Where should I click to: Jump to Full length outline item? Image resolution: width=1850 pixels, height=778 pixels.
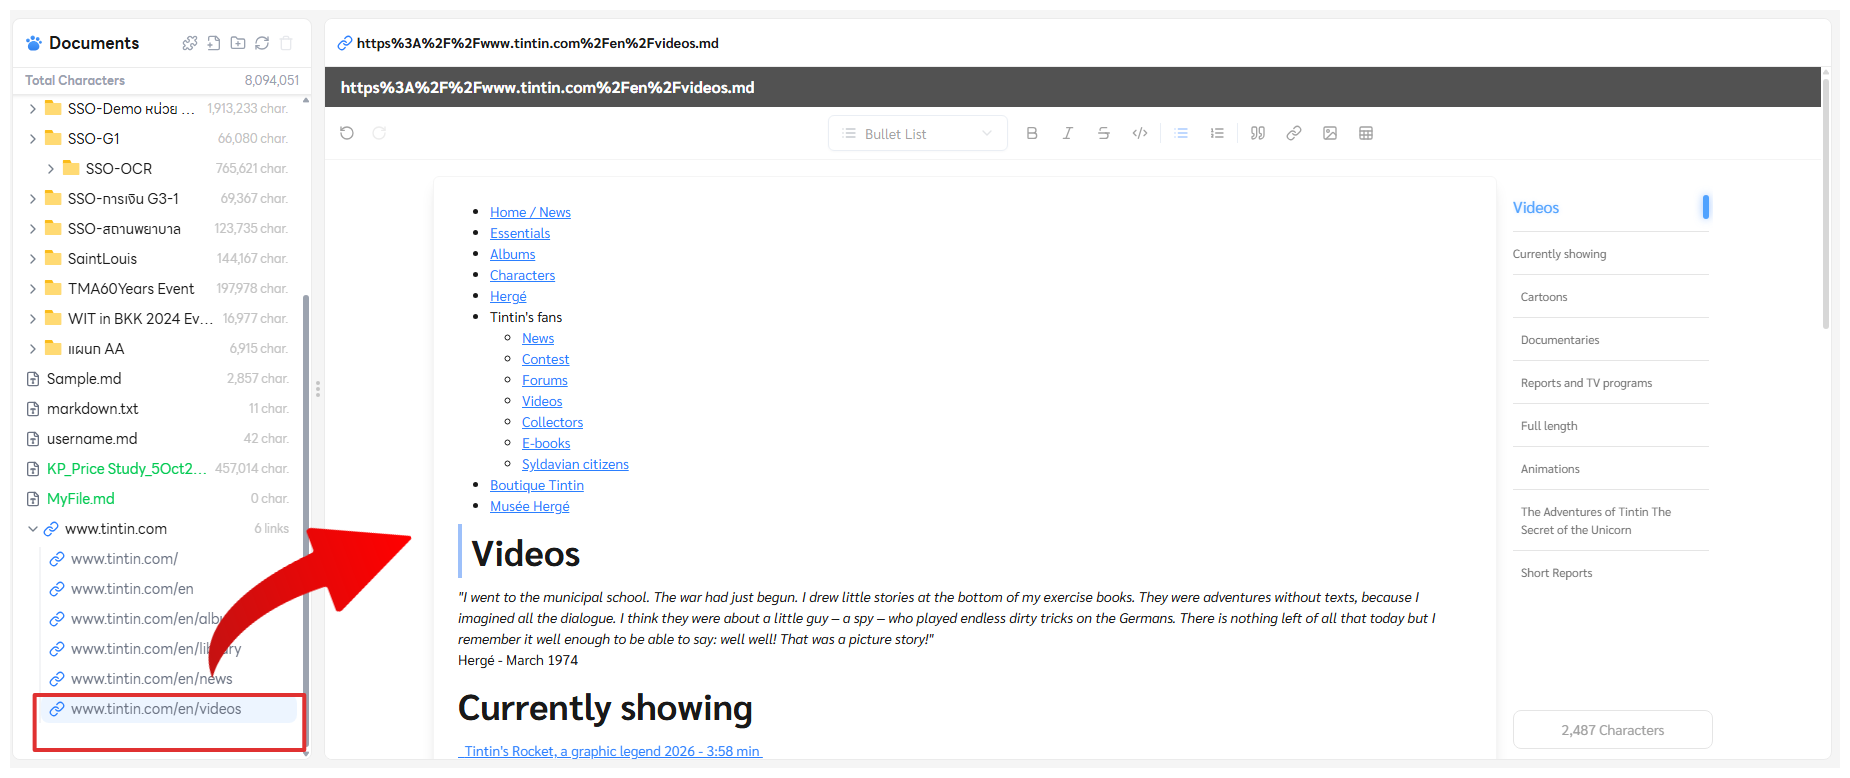tap(1549, 426)
